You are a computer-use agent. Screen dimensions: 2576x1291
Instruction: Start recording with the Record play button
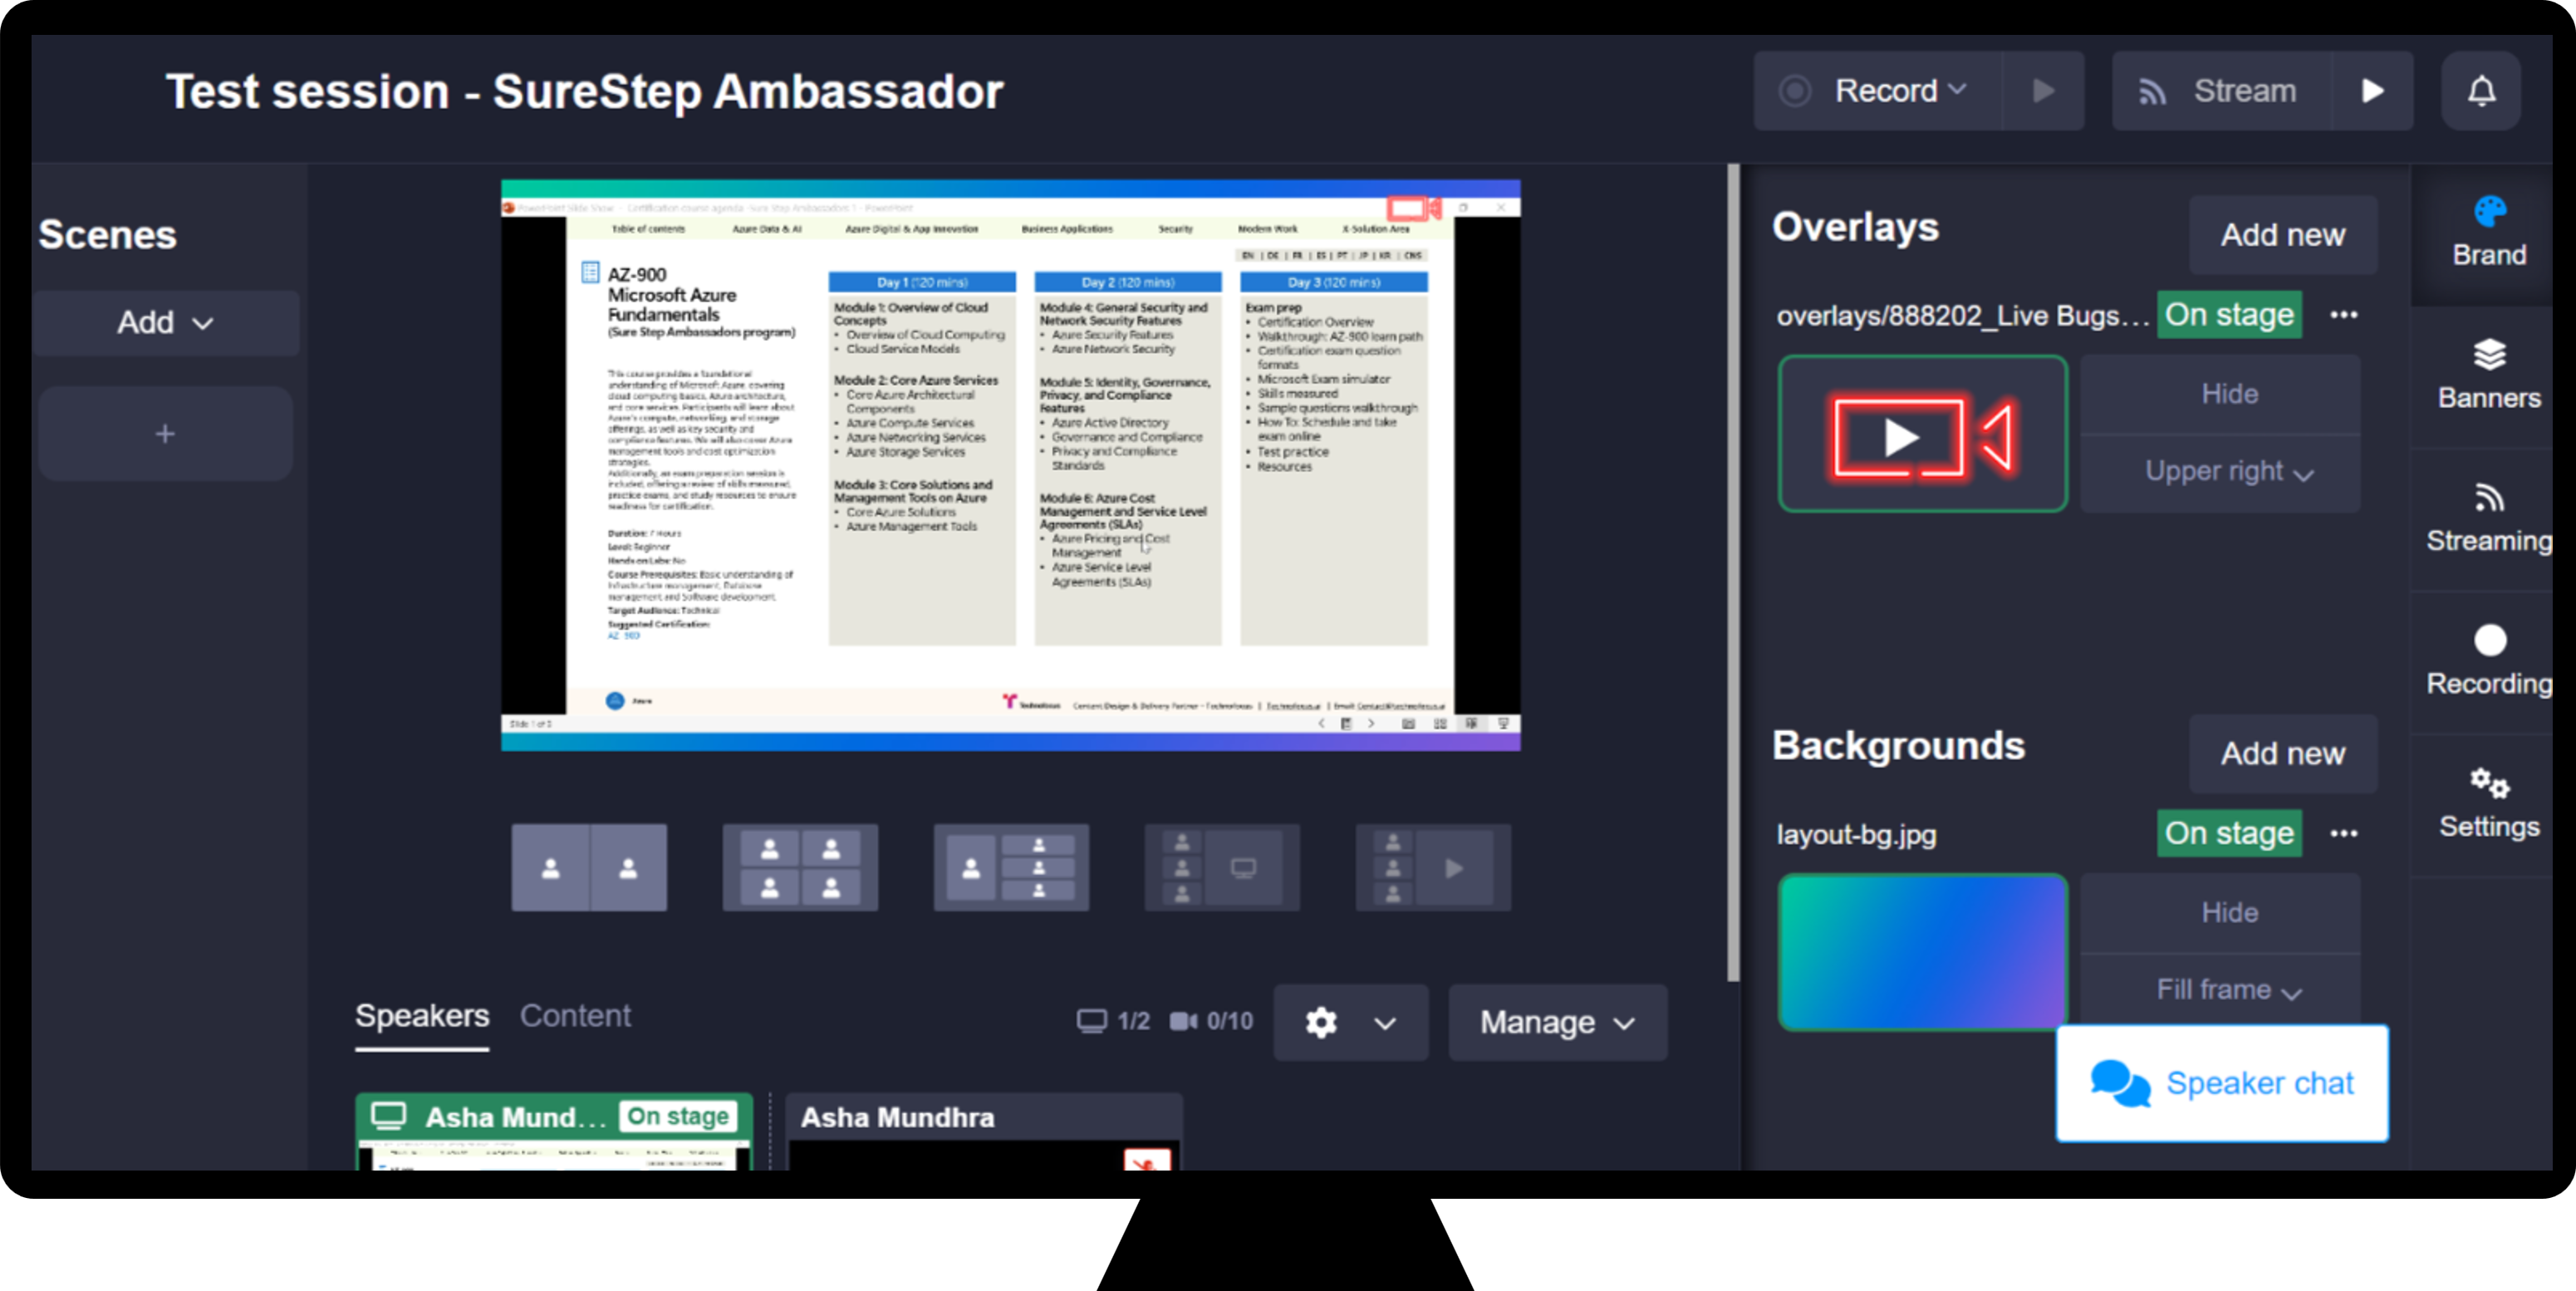(x=2043, y=91)
